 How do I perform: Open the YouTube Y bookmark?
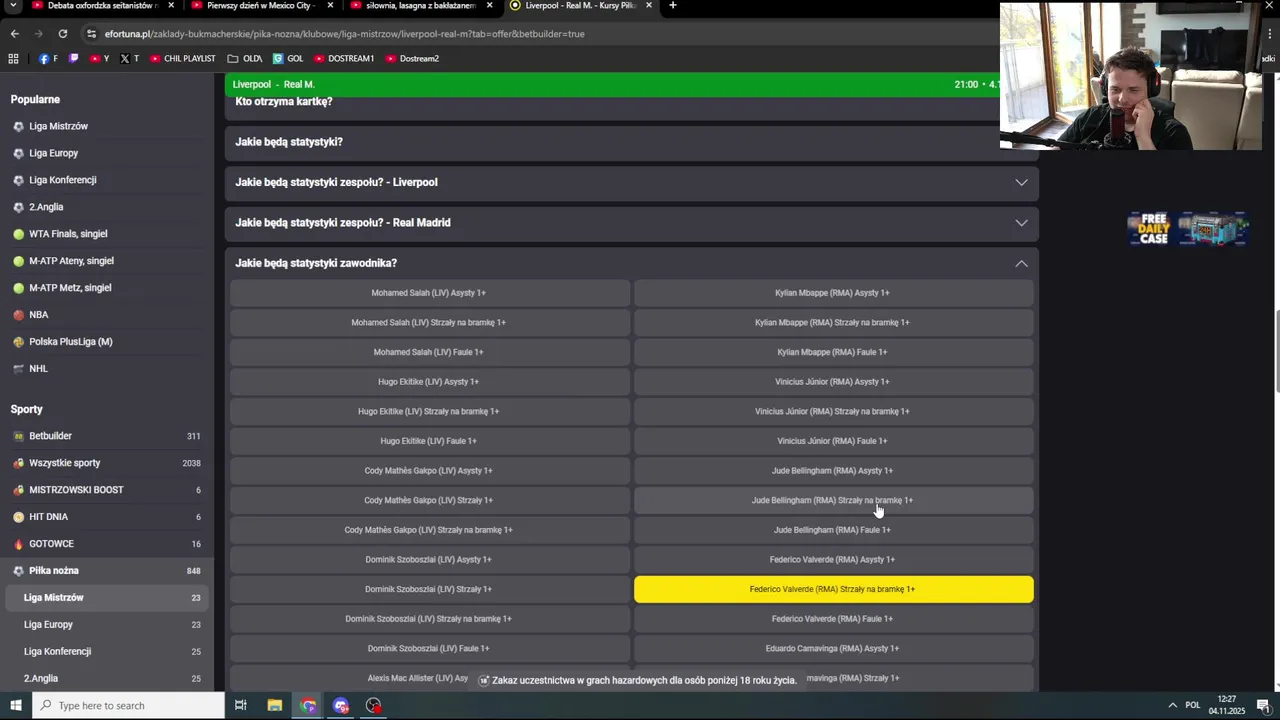(x=100, y=59)
